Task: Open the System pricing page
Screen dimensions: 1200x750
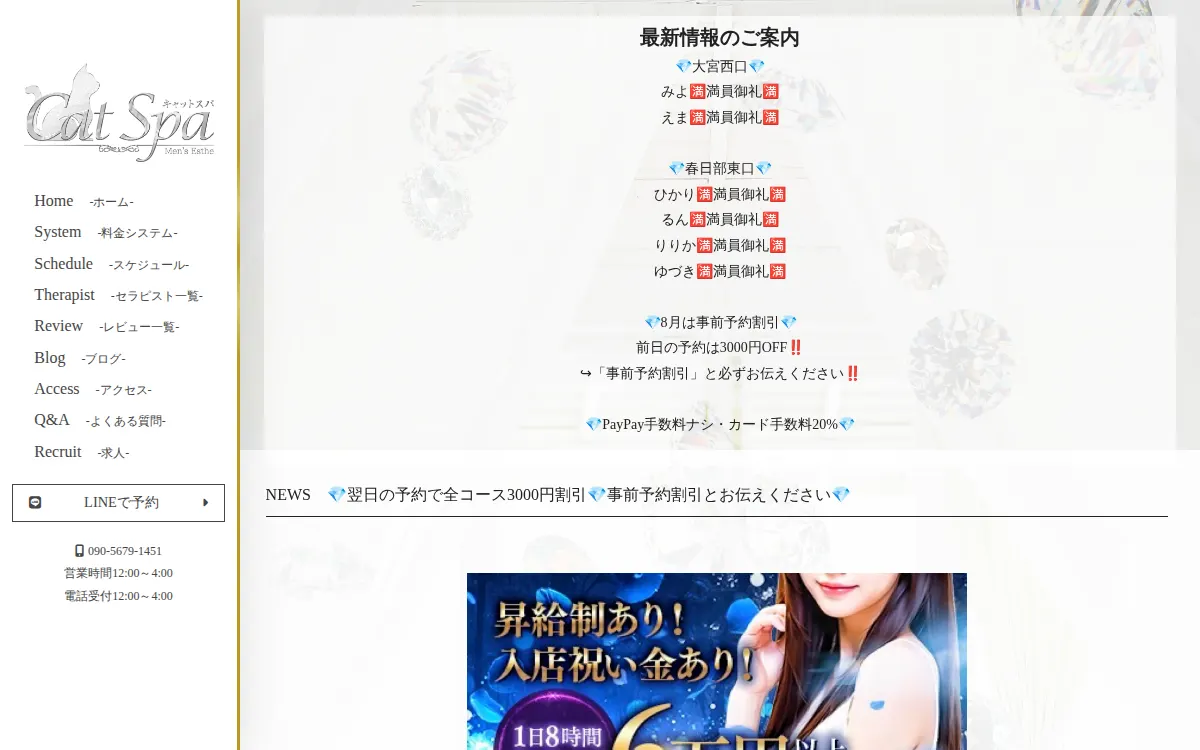Action: (x=105, y=232)
